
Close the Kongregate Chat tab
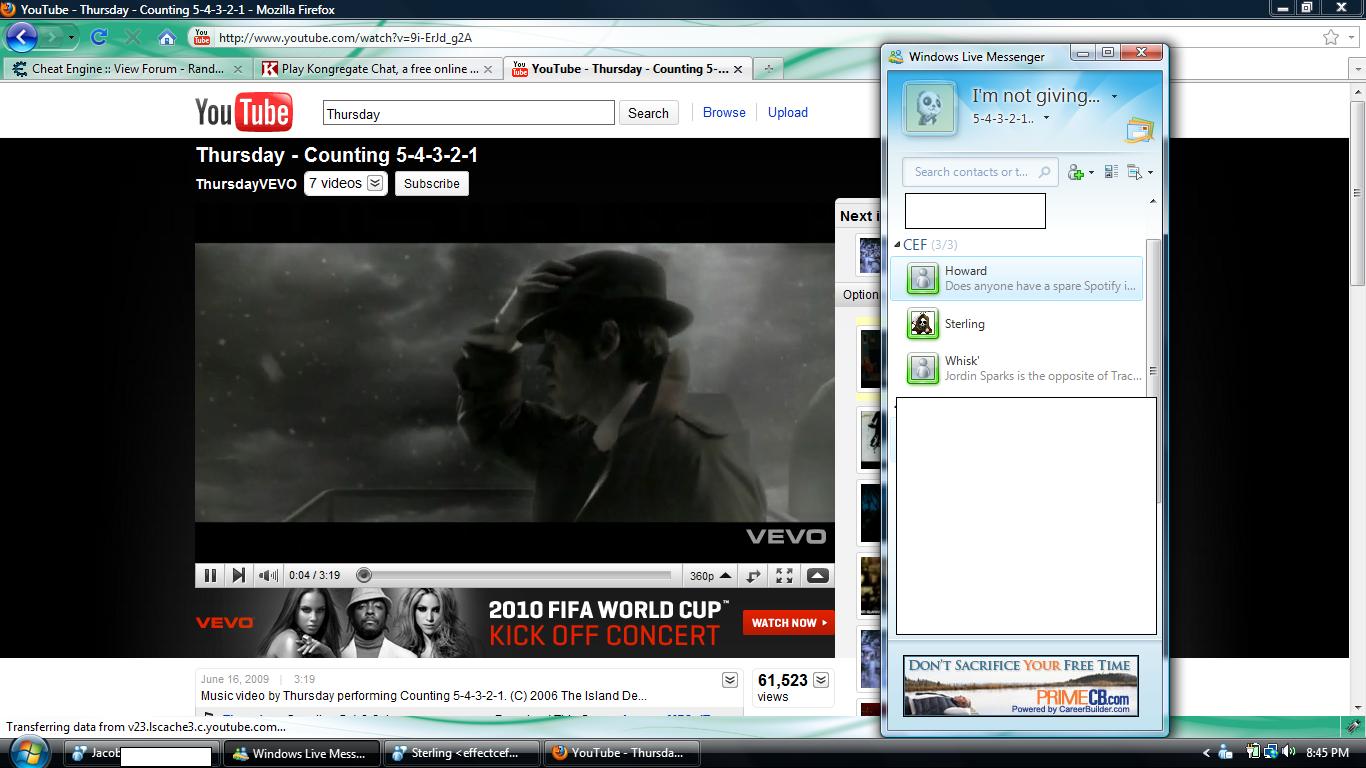point(488,69)
